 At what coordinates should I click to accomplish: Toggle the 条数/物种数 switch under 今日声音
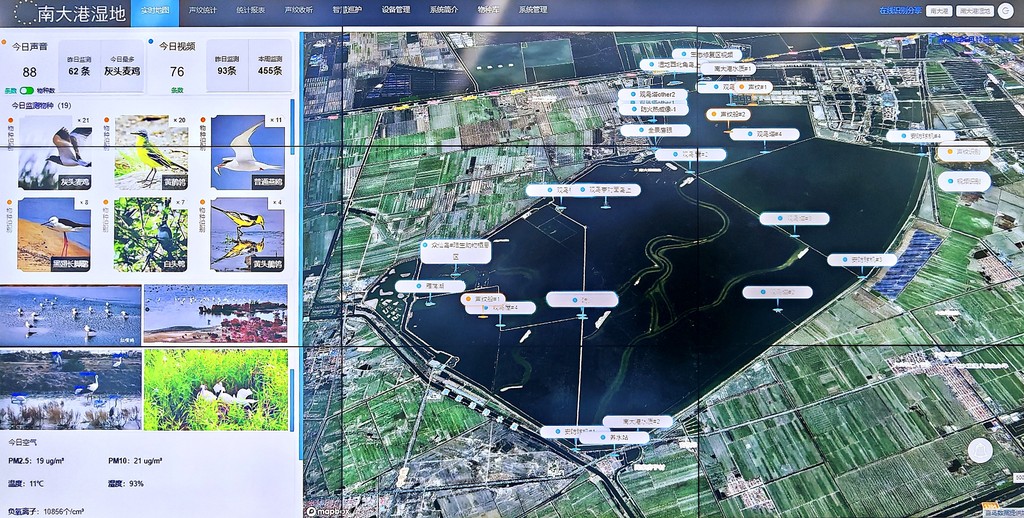point(27,91)
